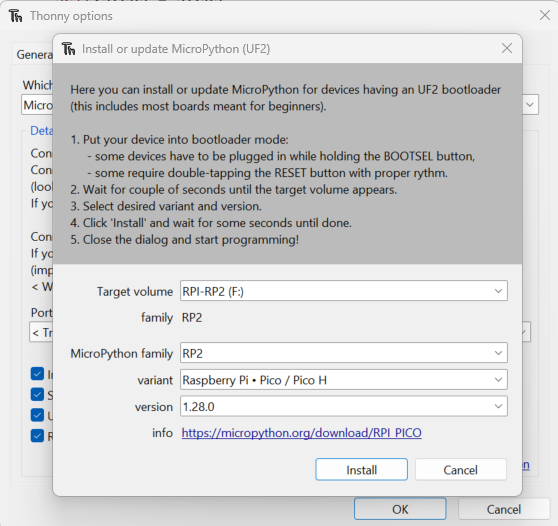Click Cancel in the Thonny options window
The width and height of the screenshot is (558, 526).
(504, 509)
